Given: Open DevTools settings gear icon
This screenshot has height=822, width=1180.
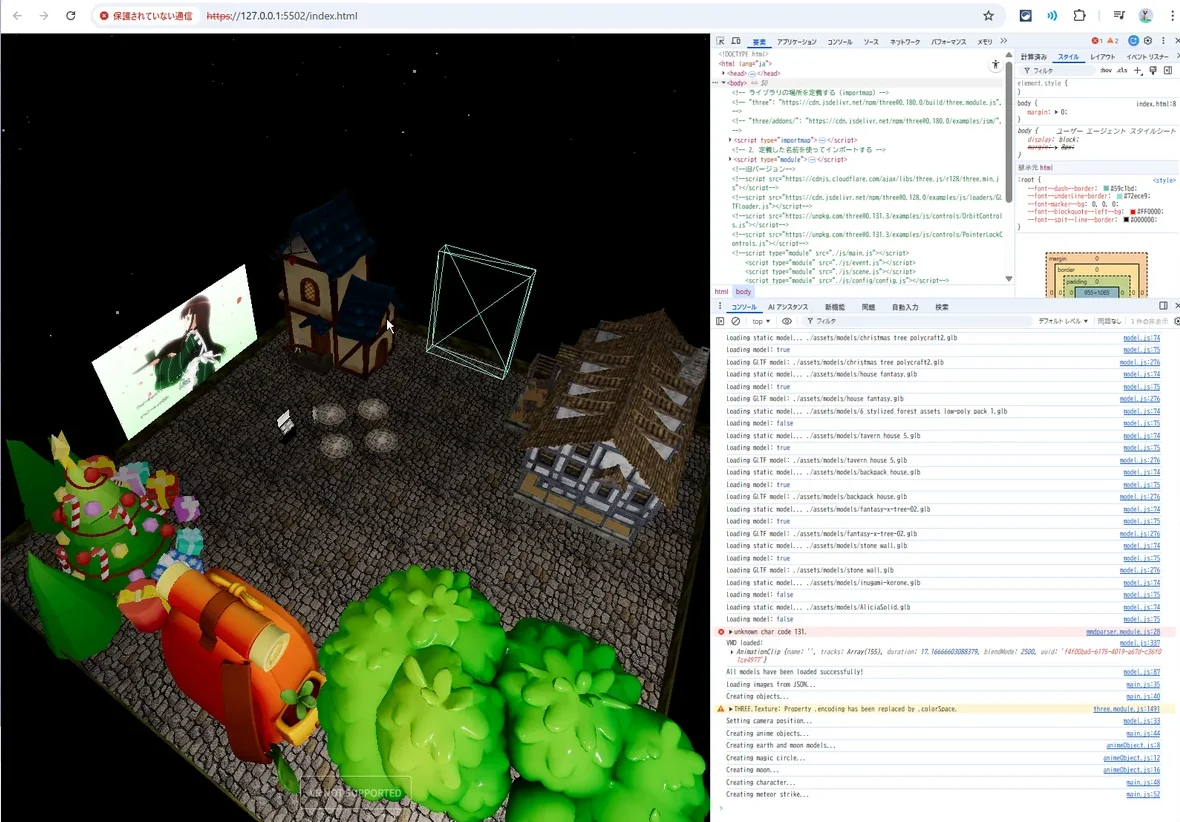Looking at the screenshot, I should click(x=1148, y=41).
